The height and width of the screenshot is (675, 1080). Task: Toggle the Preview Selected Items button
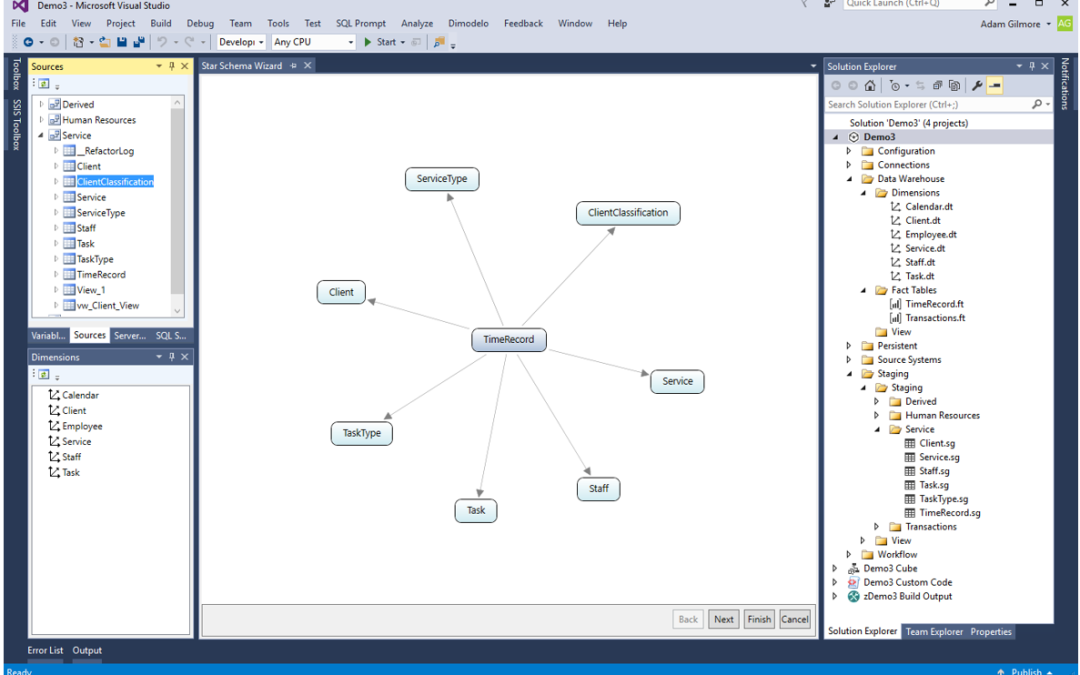pos(995,86)
